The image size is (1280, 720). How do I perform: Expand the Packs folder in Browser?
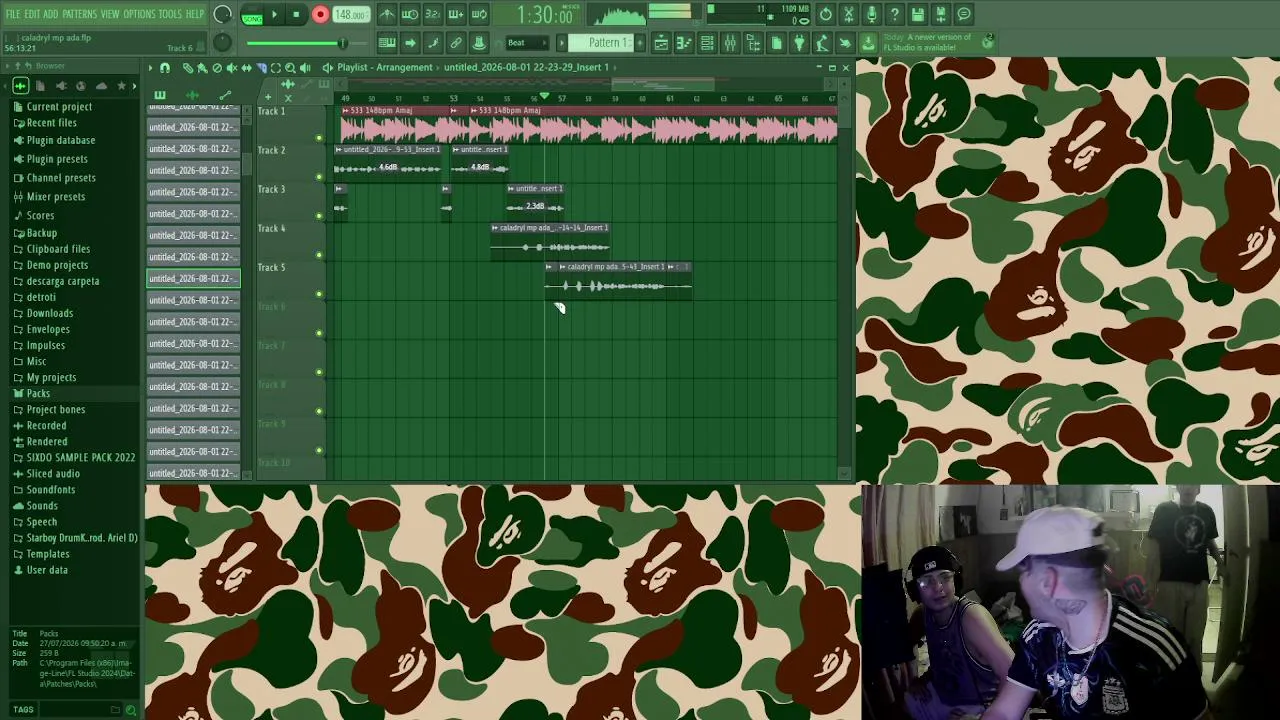pyautogui.click(x=38, y=393)
